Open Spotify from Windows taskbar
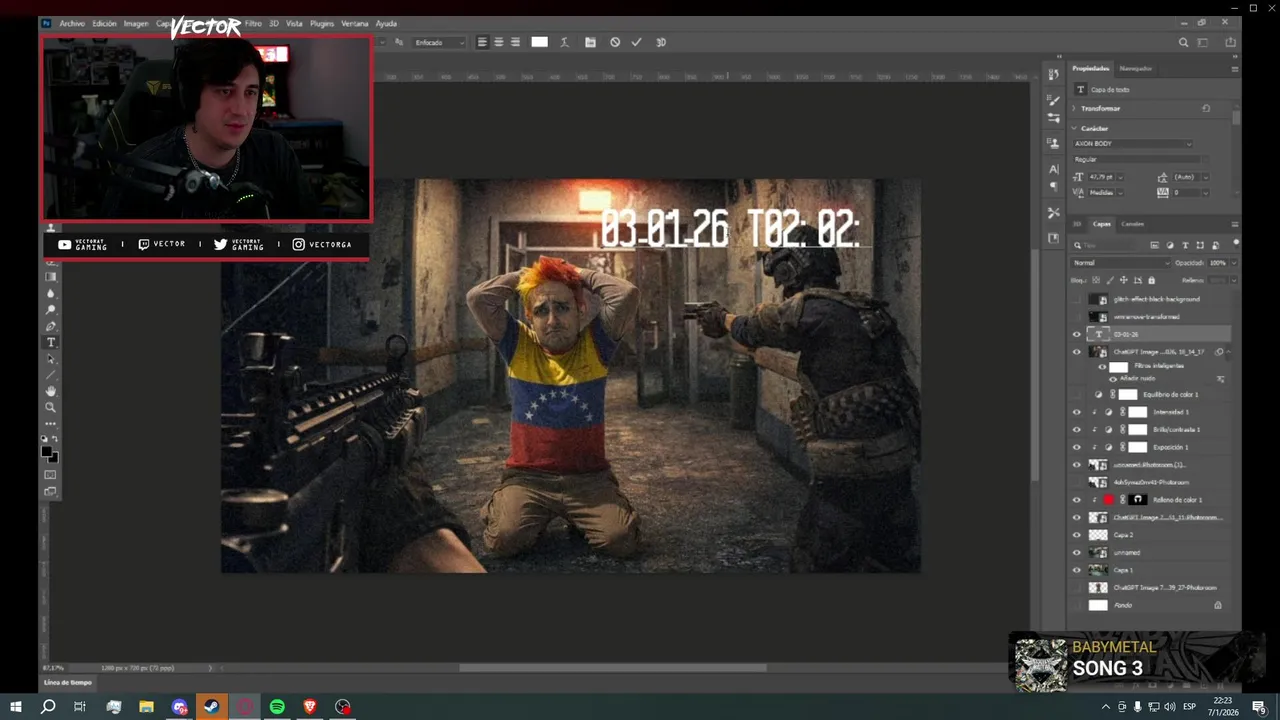Screen dimensions: 1280x720 [277, 707]
